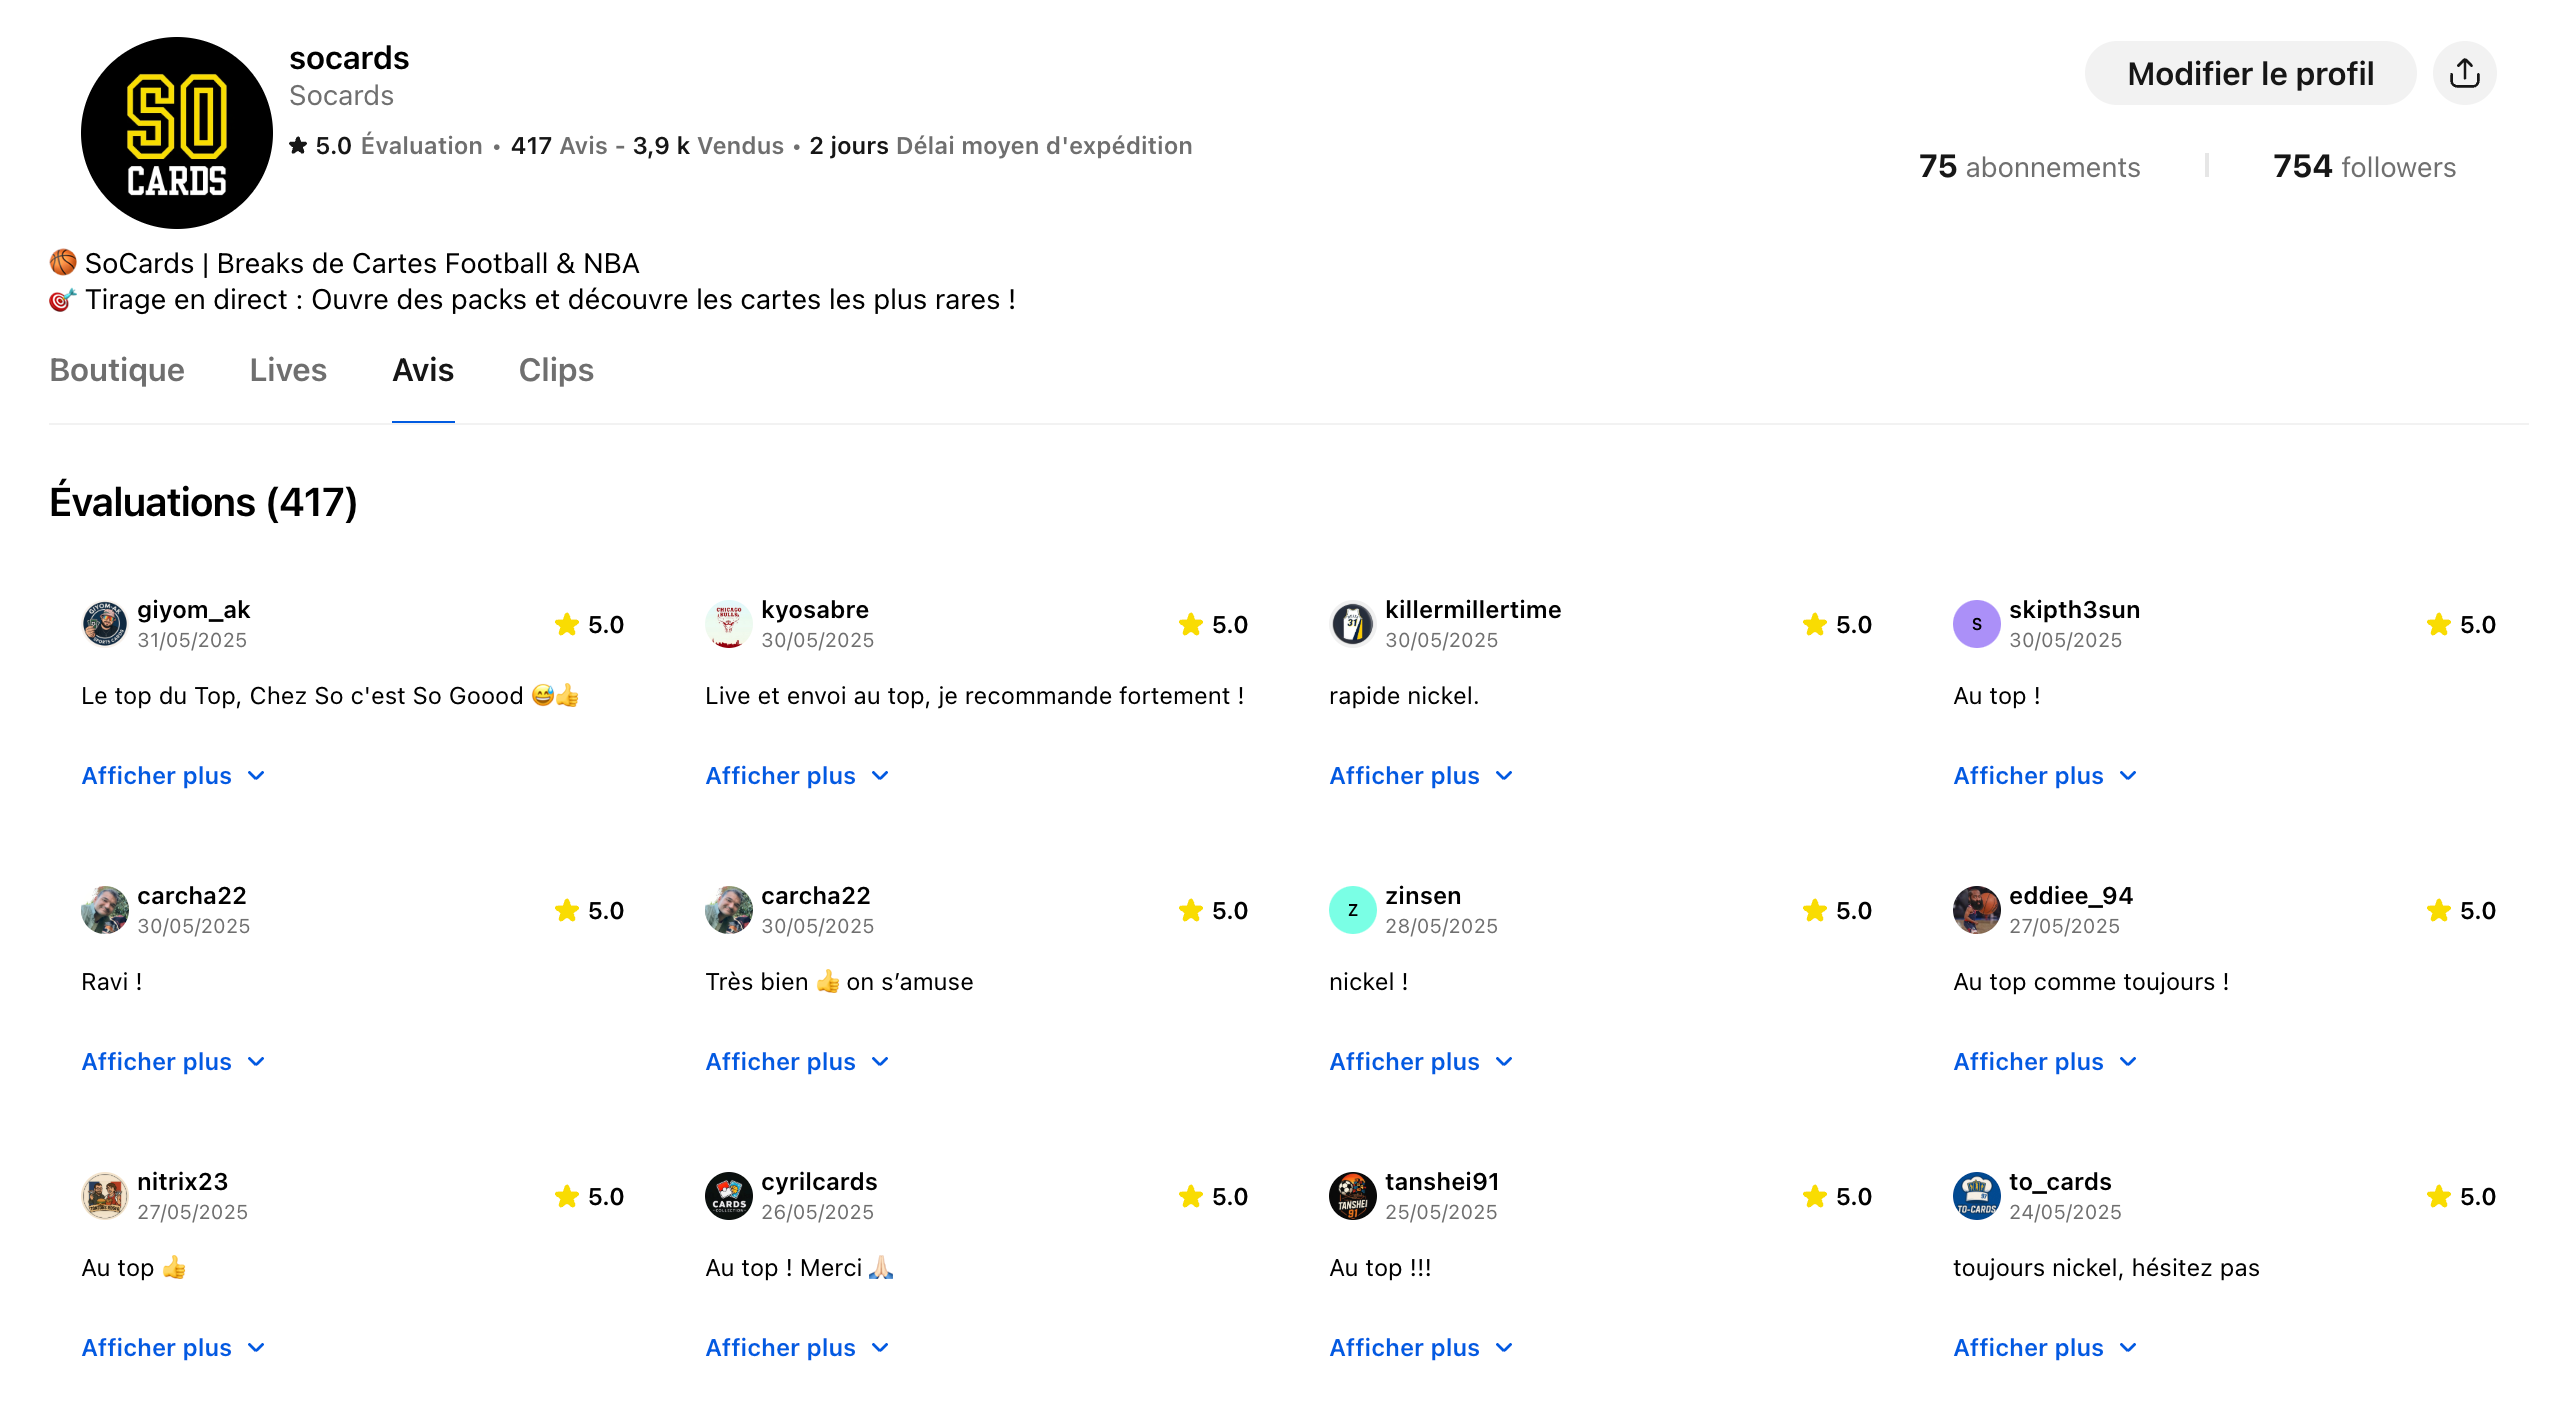This screenshot has height=1410, width=2574.
Task: Open carcha22's avatar on the 'Ravi !' review
Action: coord(105,910)
